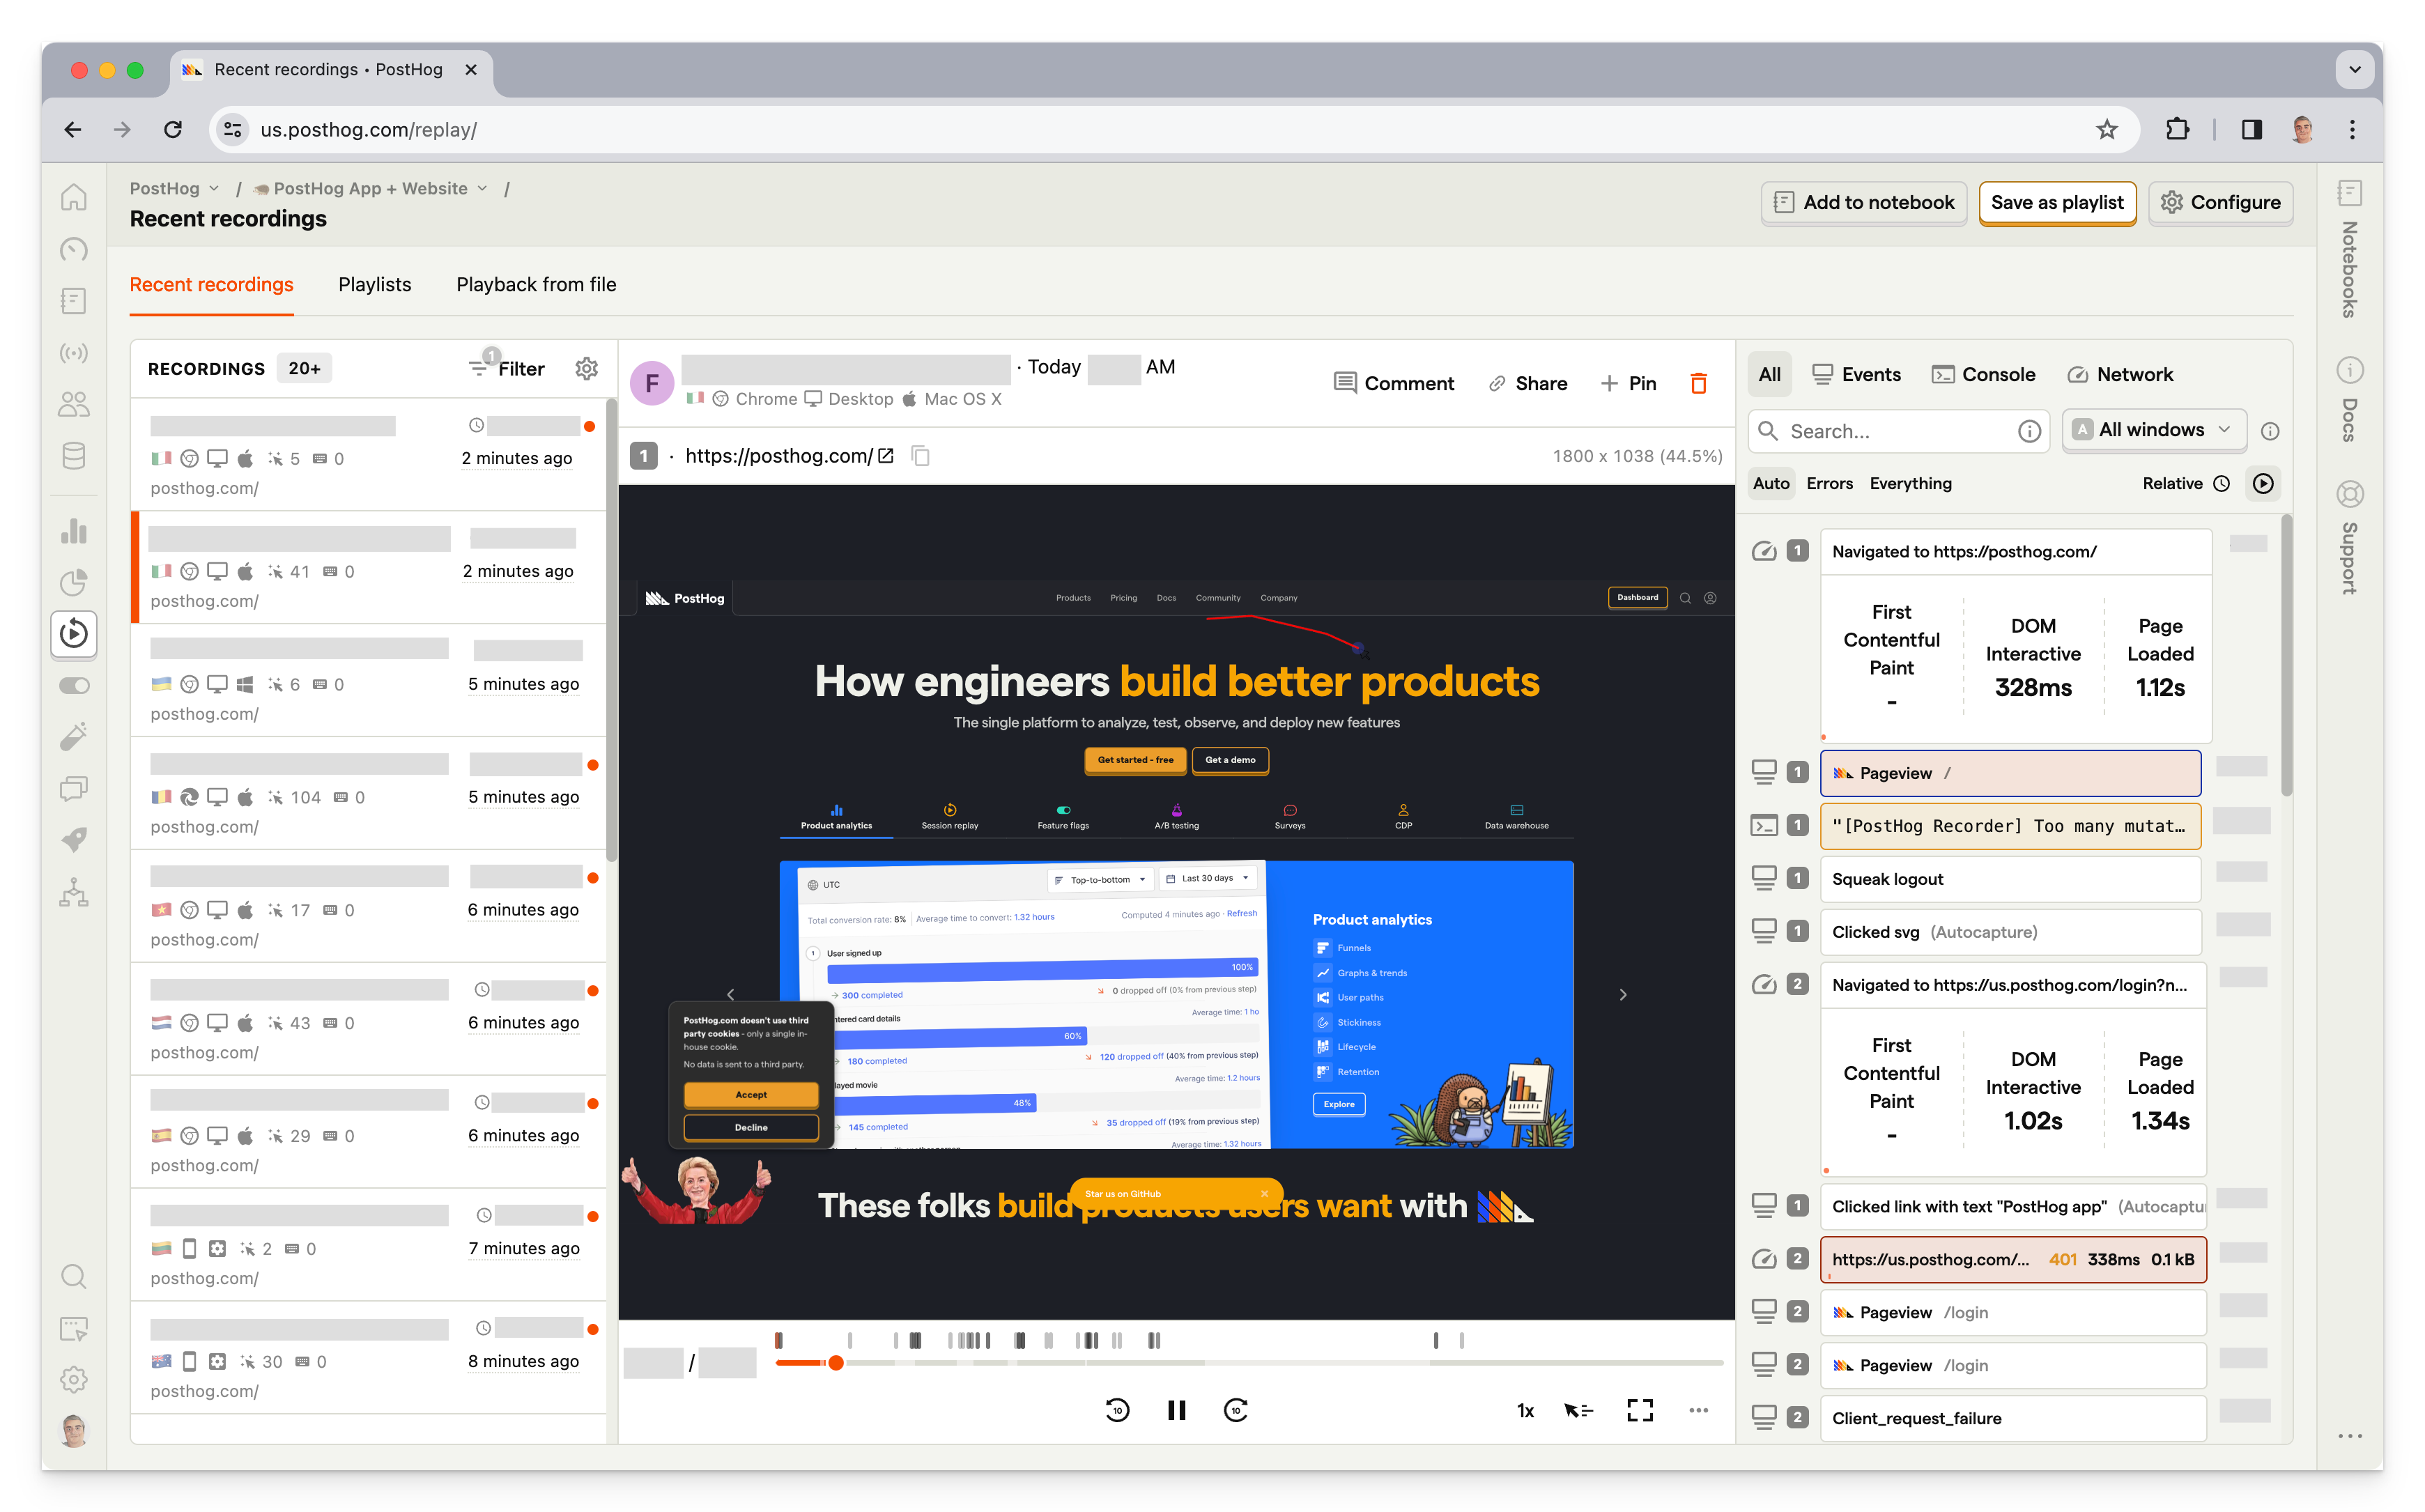Screen dimensions: 2425x1512
Task: Select the Recent recordings tab
Action: [x=211, y=285]
